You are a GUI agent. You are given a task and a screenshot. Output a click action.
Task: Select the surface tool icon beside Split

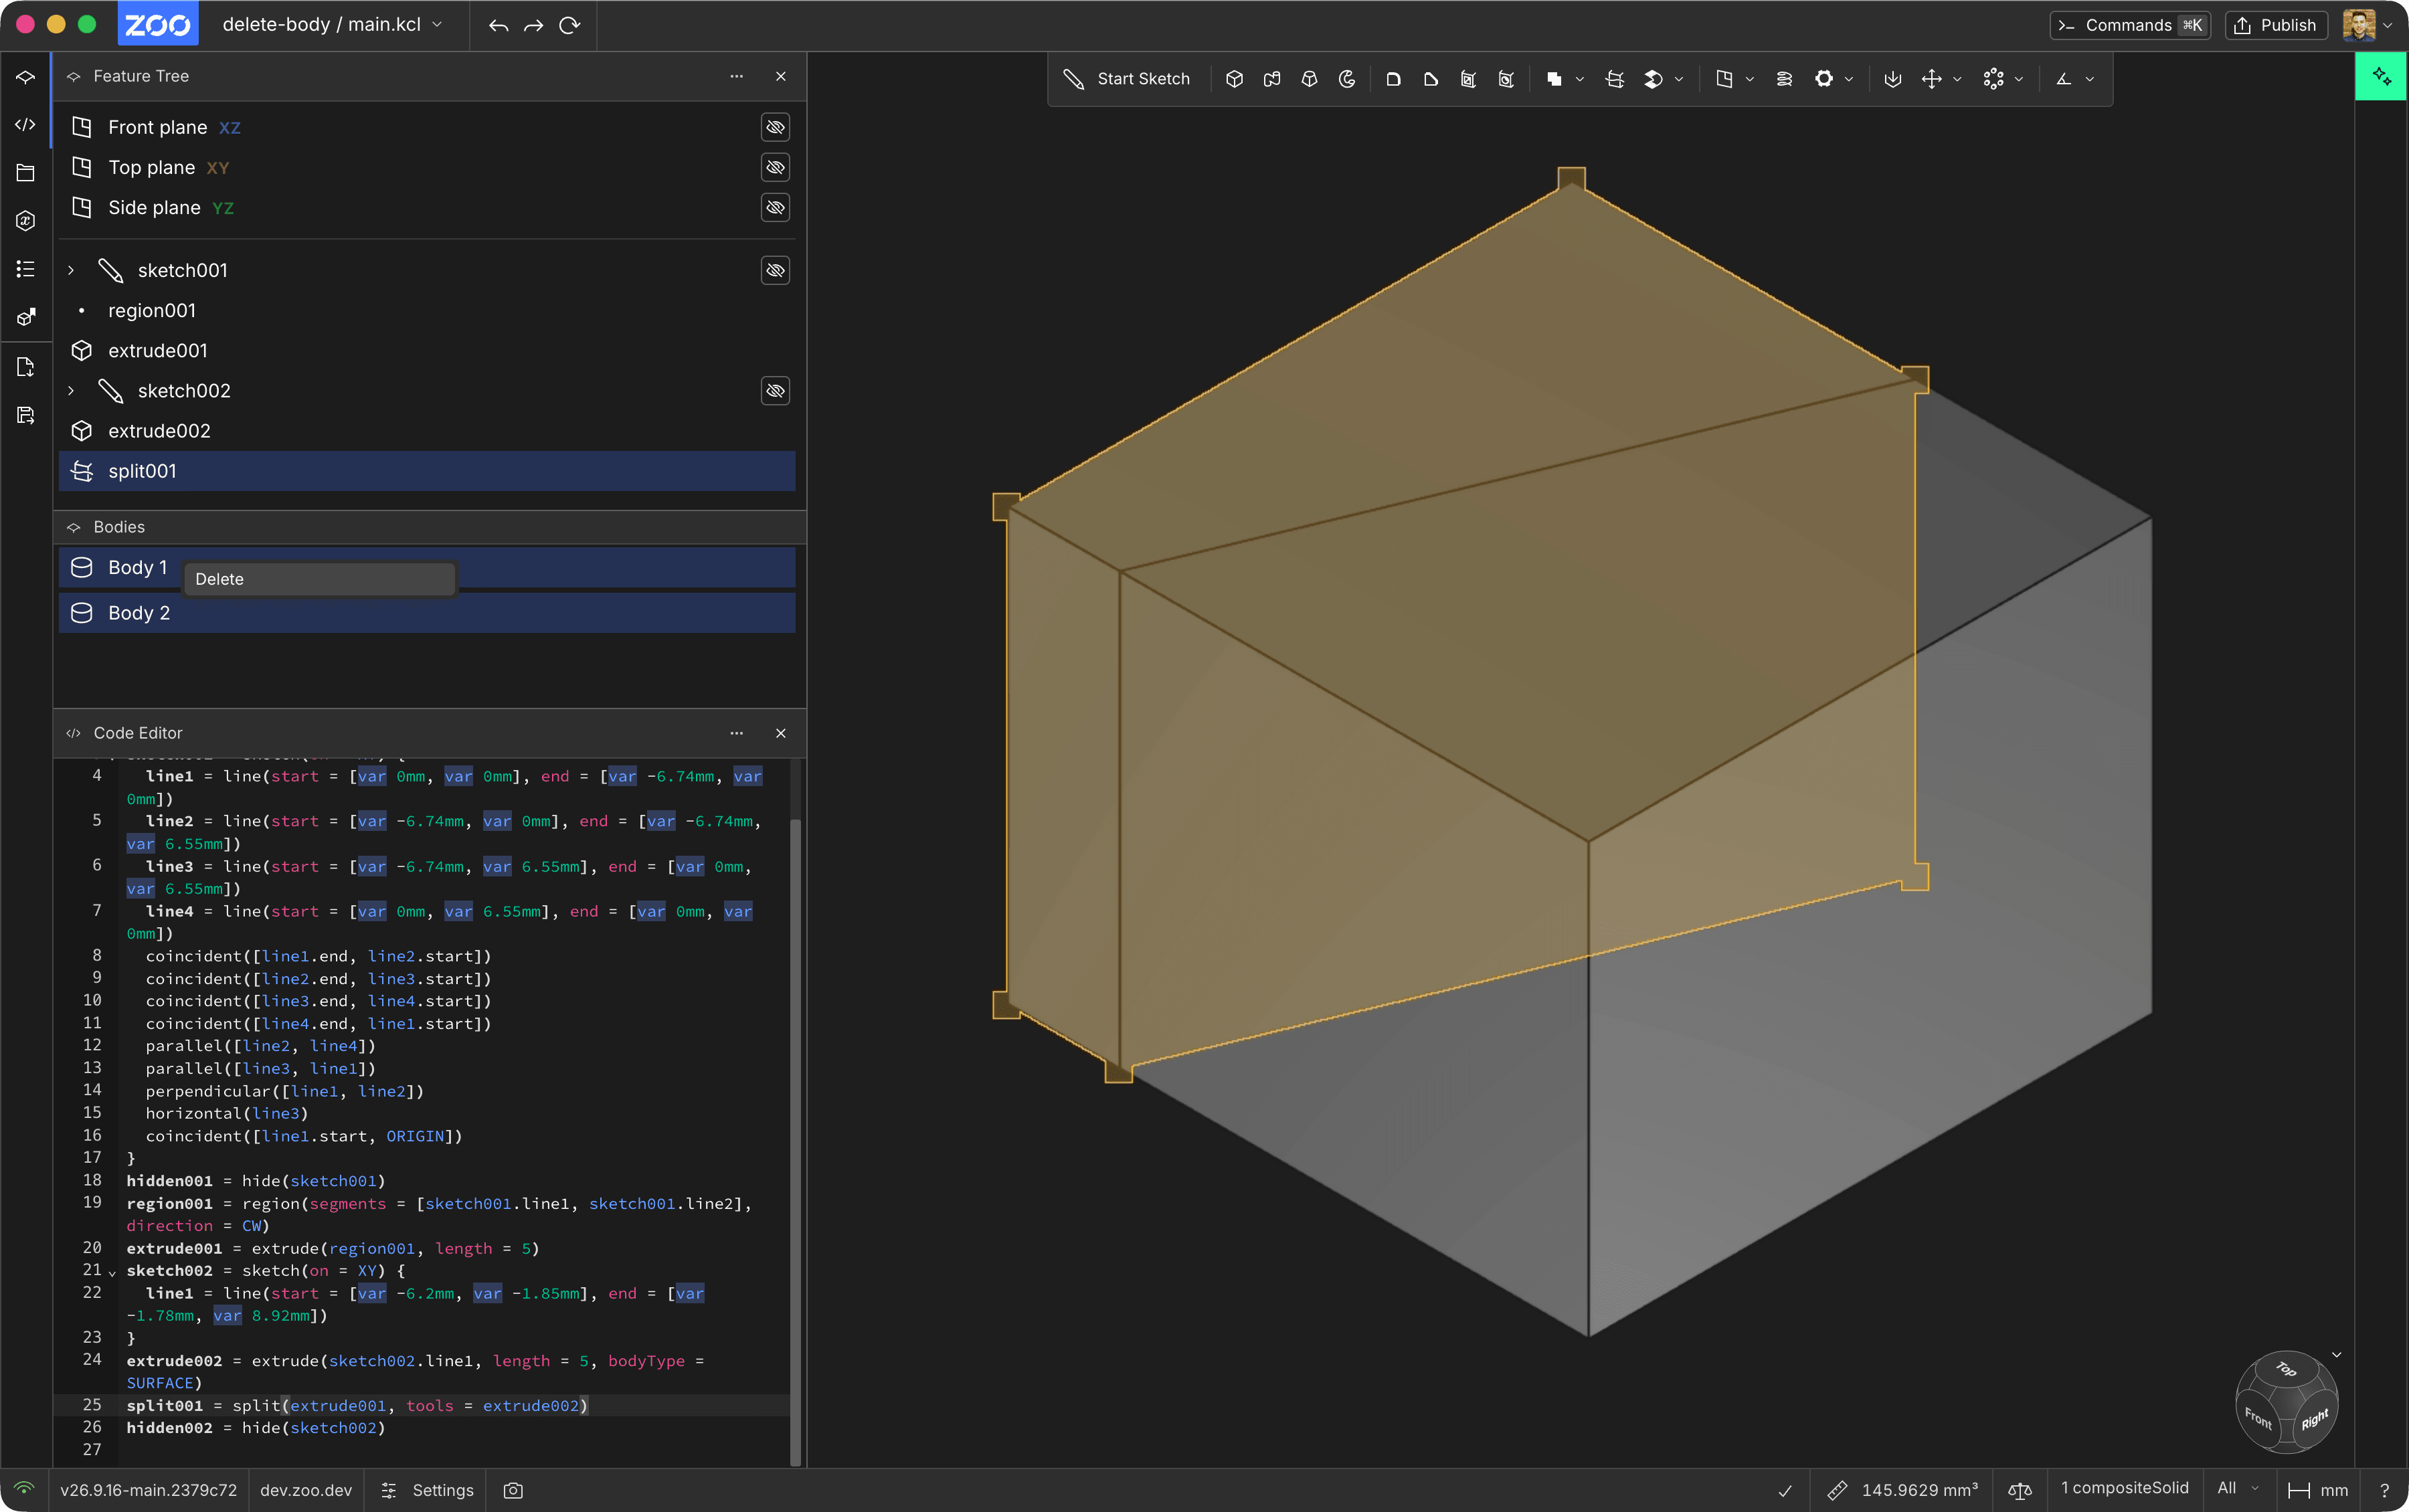click(x=1653, y=79)
